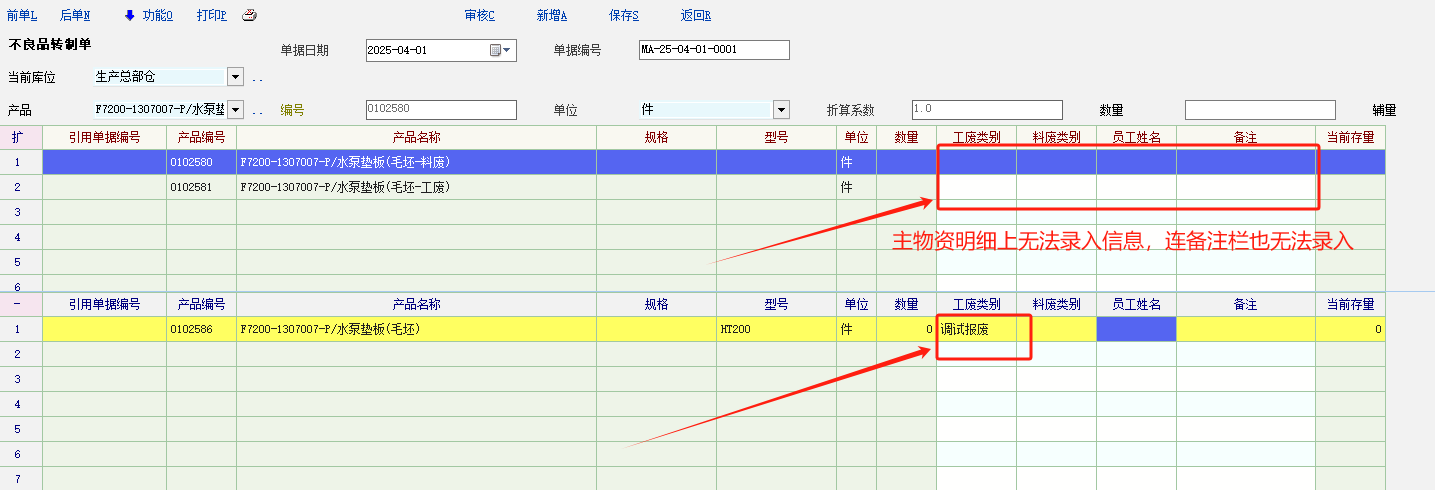Select the 调试报废 cell in lower grid

(x=976, y=329)
